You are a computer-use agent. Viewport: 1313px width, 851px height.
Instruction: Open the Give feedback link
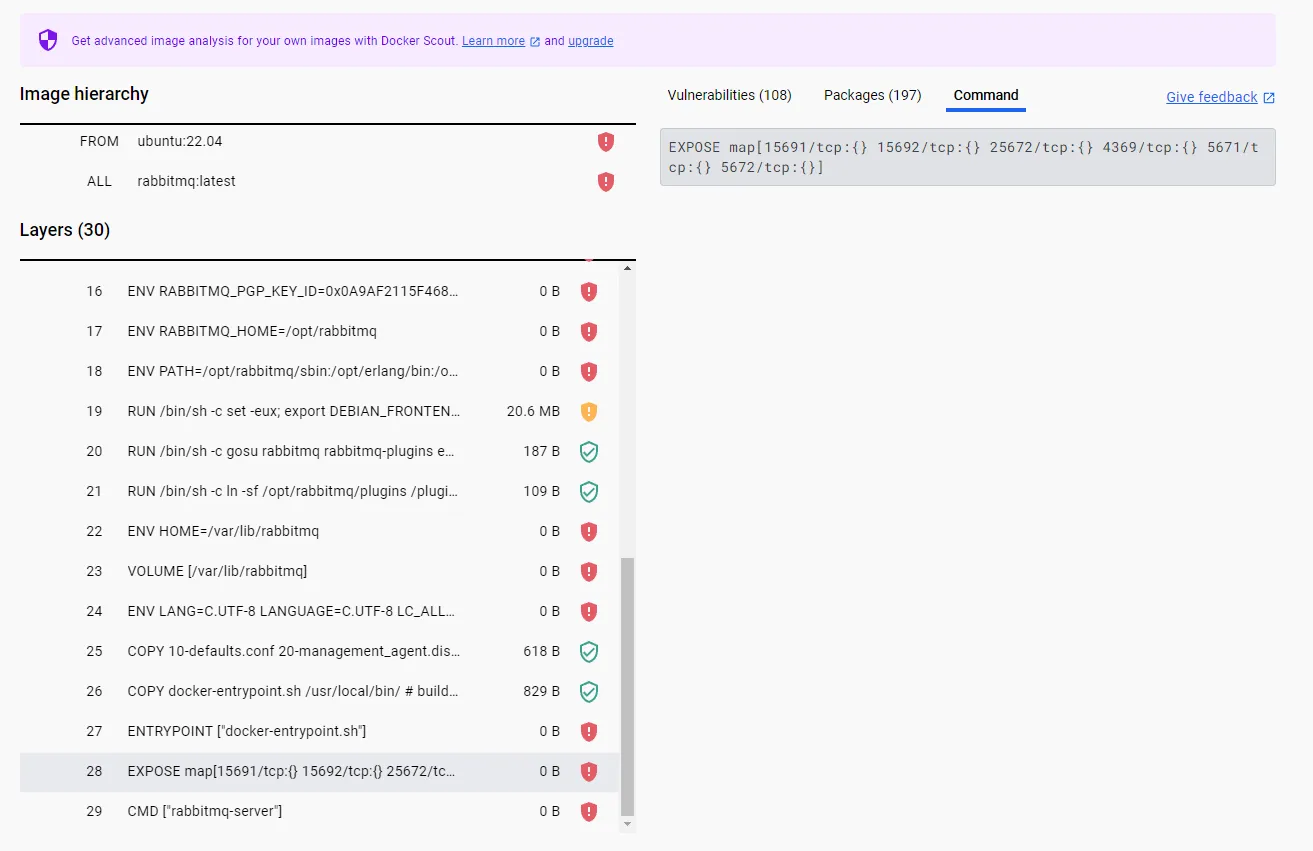(1210, 97)
